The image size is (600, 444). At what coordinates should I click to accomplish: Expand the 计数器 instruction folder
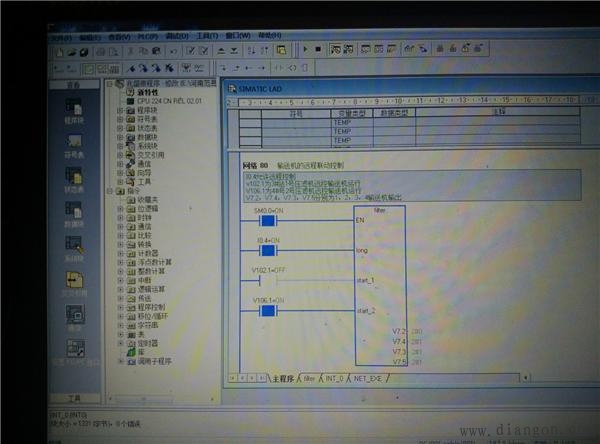[x=120, y=253]
